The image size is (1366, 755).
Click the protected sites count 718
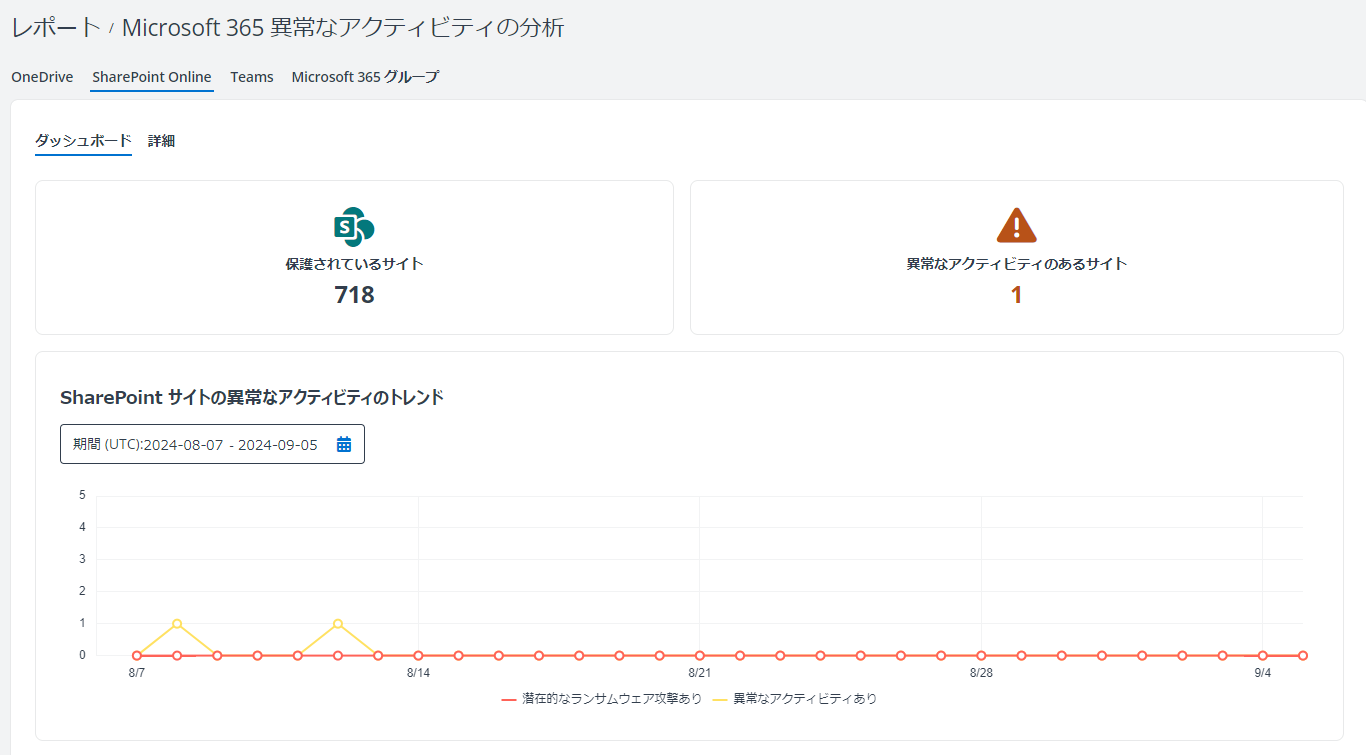click(x=354, y=295)
